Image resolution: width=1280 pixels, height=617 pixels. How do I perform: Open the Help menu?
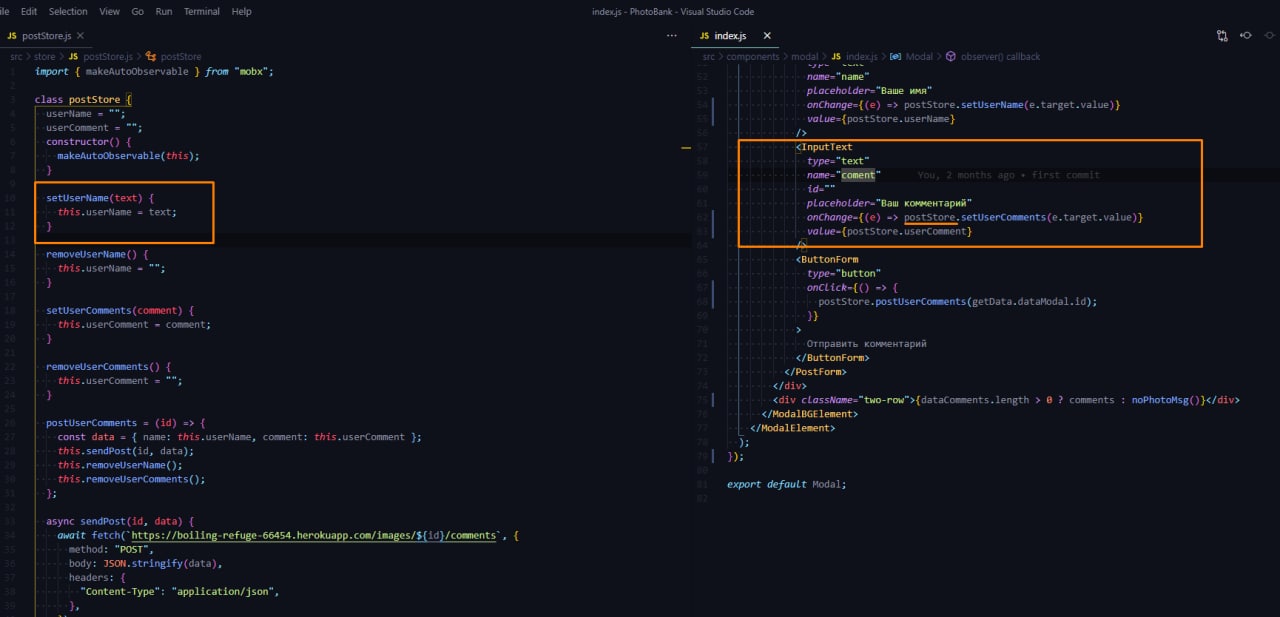tap(241, 11)
